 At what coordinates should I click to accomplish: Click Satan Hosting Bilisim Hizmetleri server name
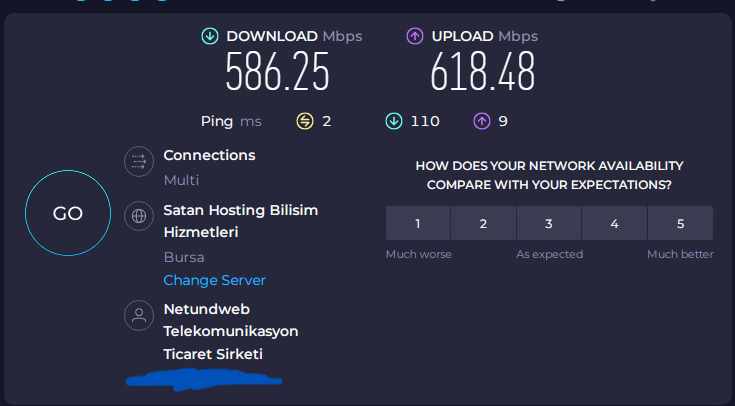pyautogui.click(x=240, y=221)
